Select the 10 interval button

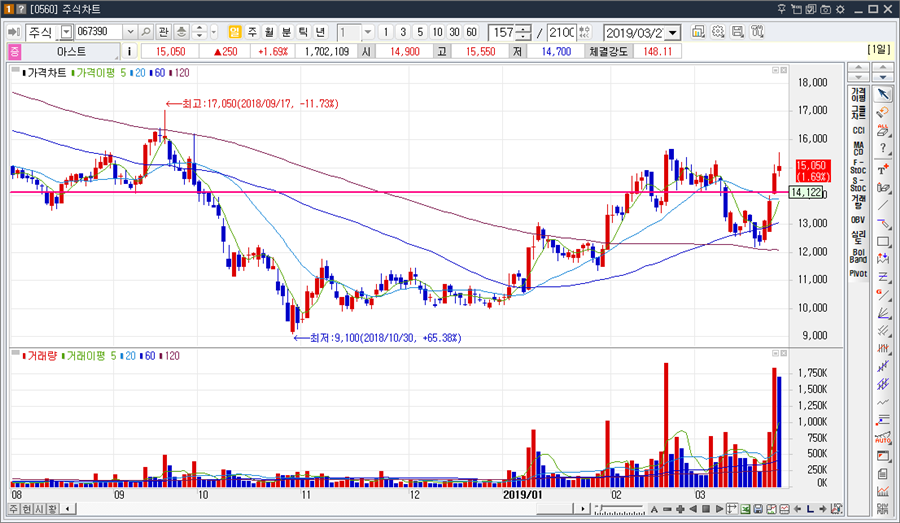[x=437, y=32]
